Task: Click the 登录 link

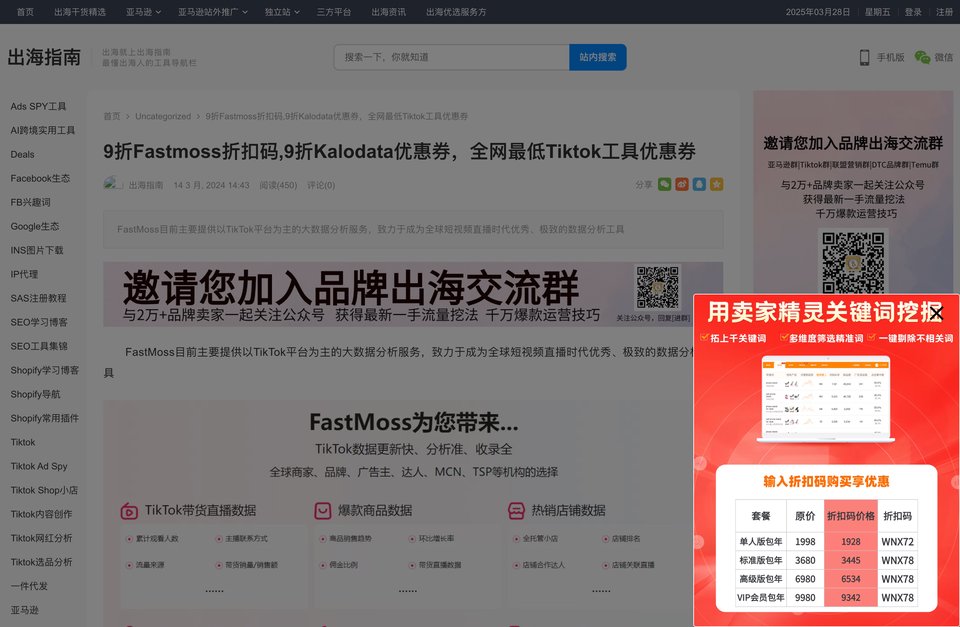Action: click(x=913, y=12)
